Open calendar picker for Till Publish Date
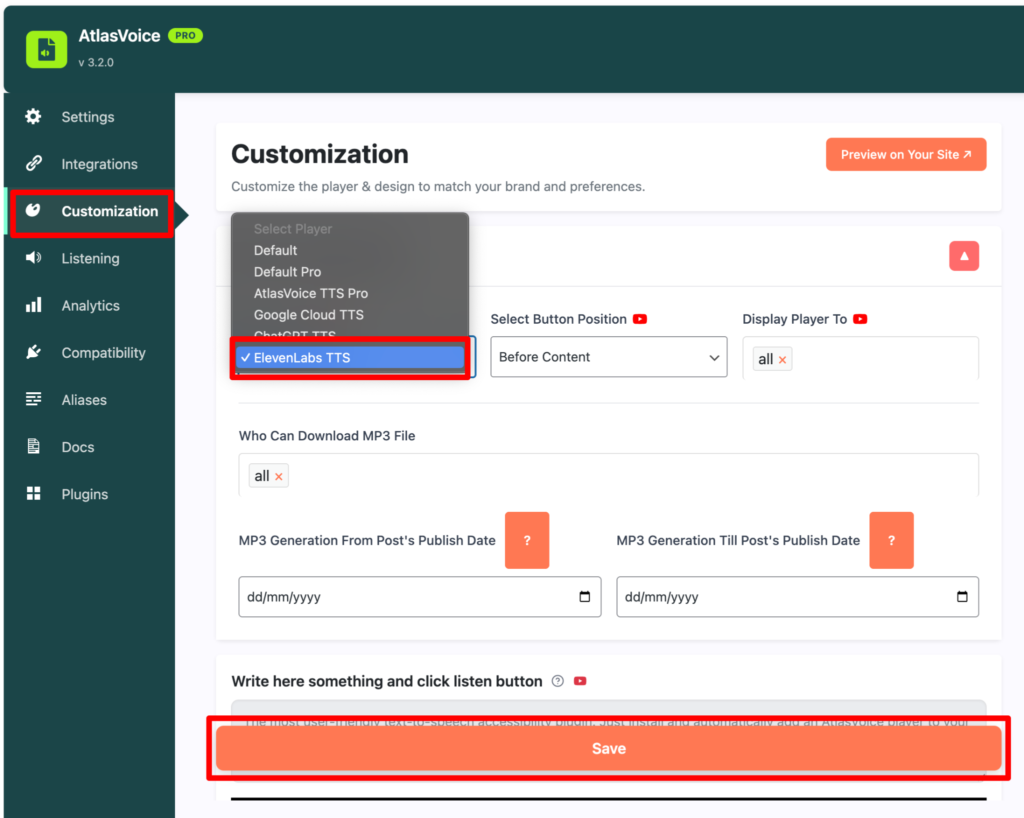 [962, 596]
